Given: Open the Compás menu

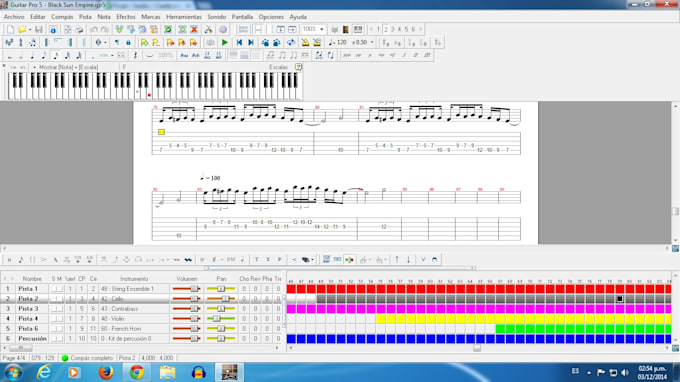Looking at the screenshot, I should [62, 17].
